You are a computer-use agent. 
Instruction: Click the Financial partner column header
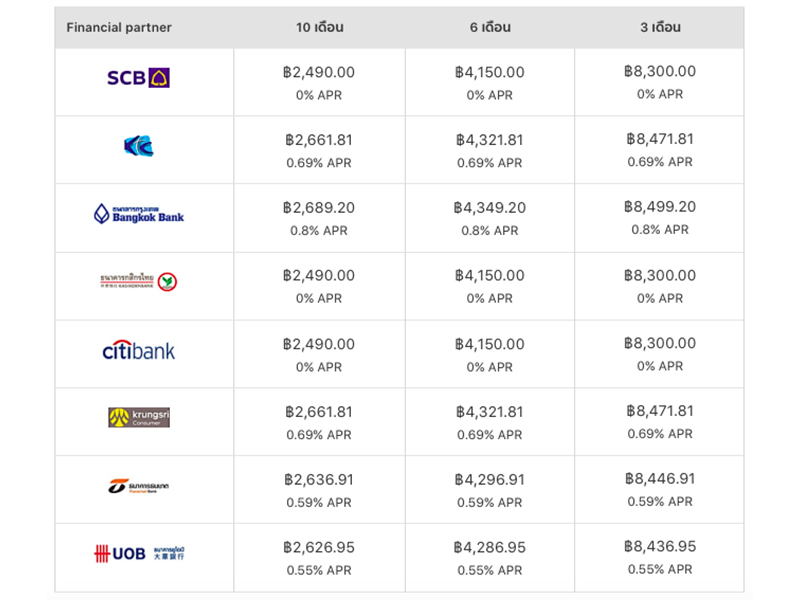119,28
